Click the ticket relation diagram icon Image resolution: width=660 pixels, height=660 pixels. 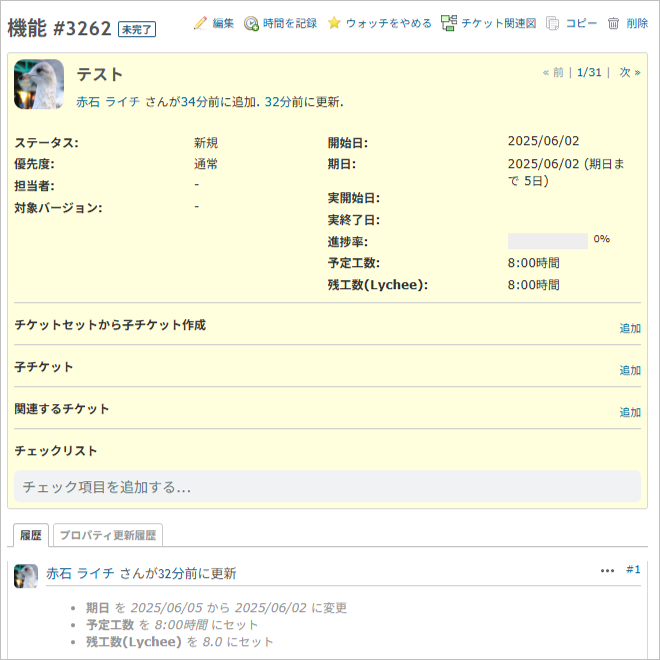tap(449, 23)
